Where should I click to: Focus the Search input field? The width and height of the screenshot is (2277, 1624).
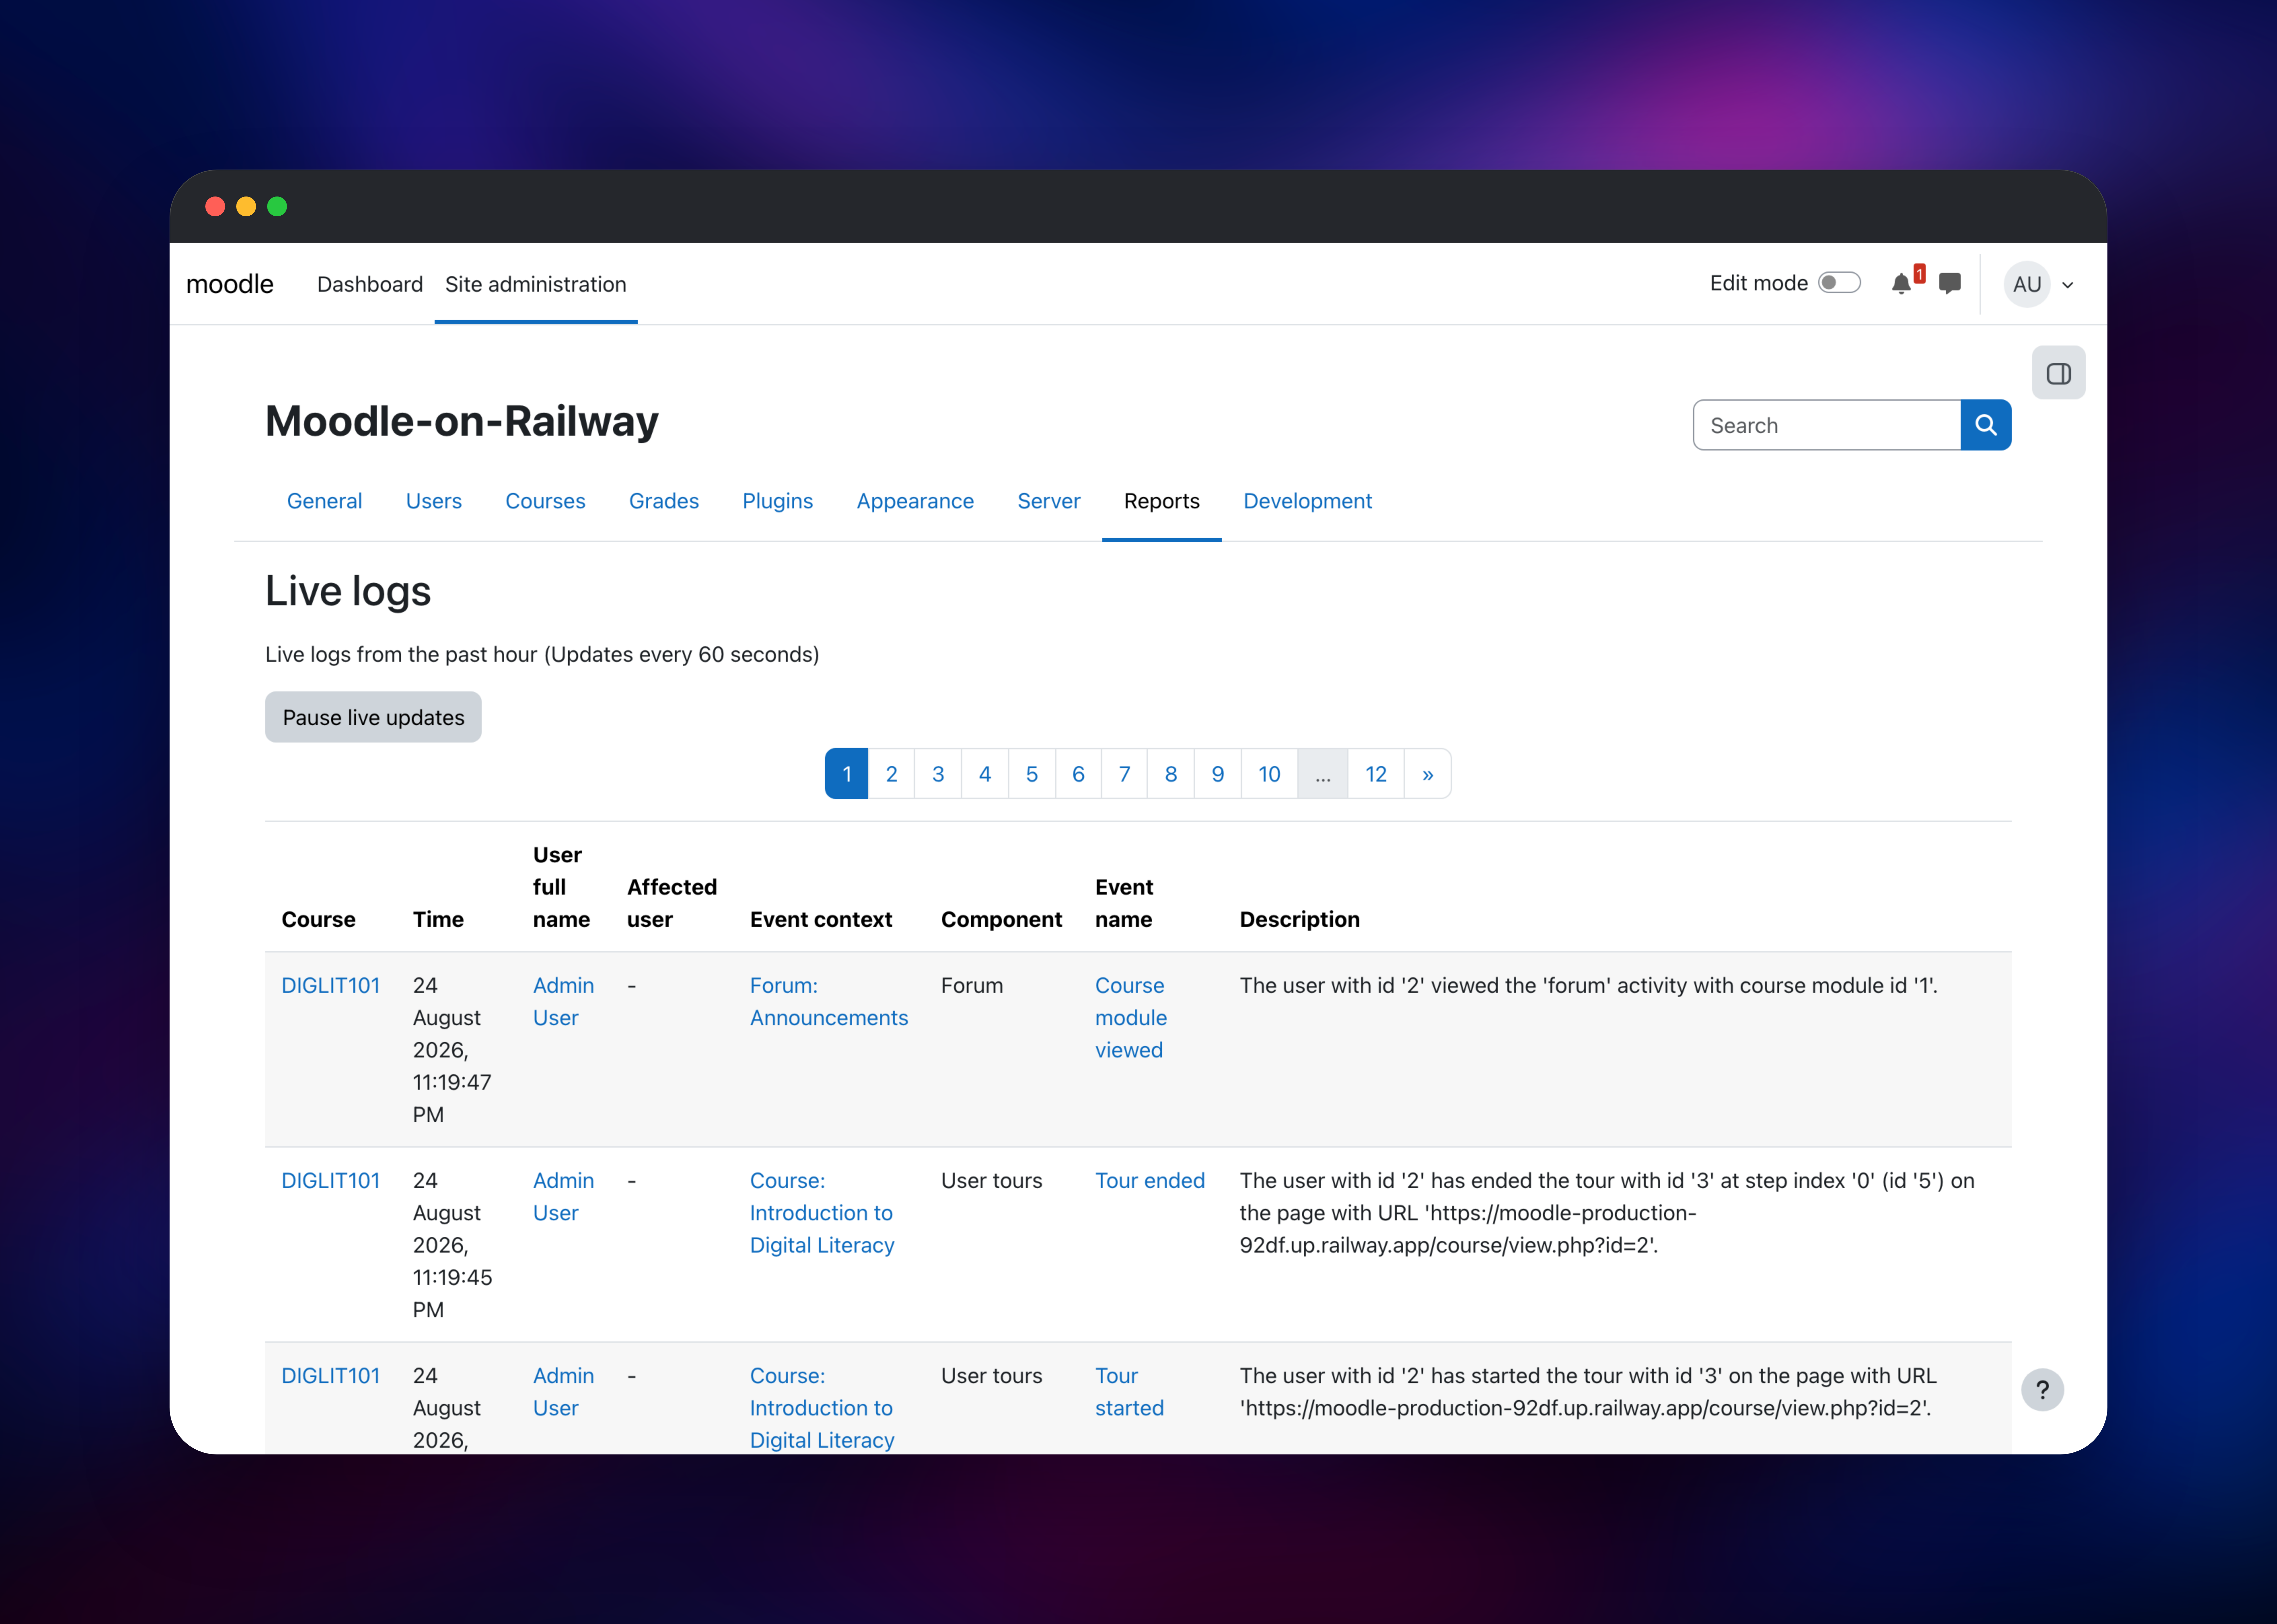[1827, 425]
